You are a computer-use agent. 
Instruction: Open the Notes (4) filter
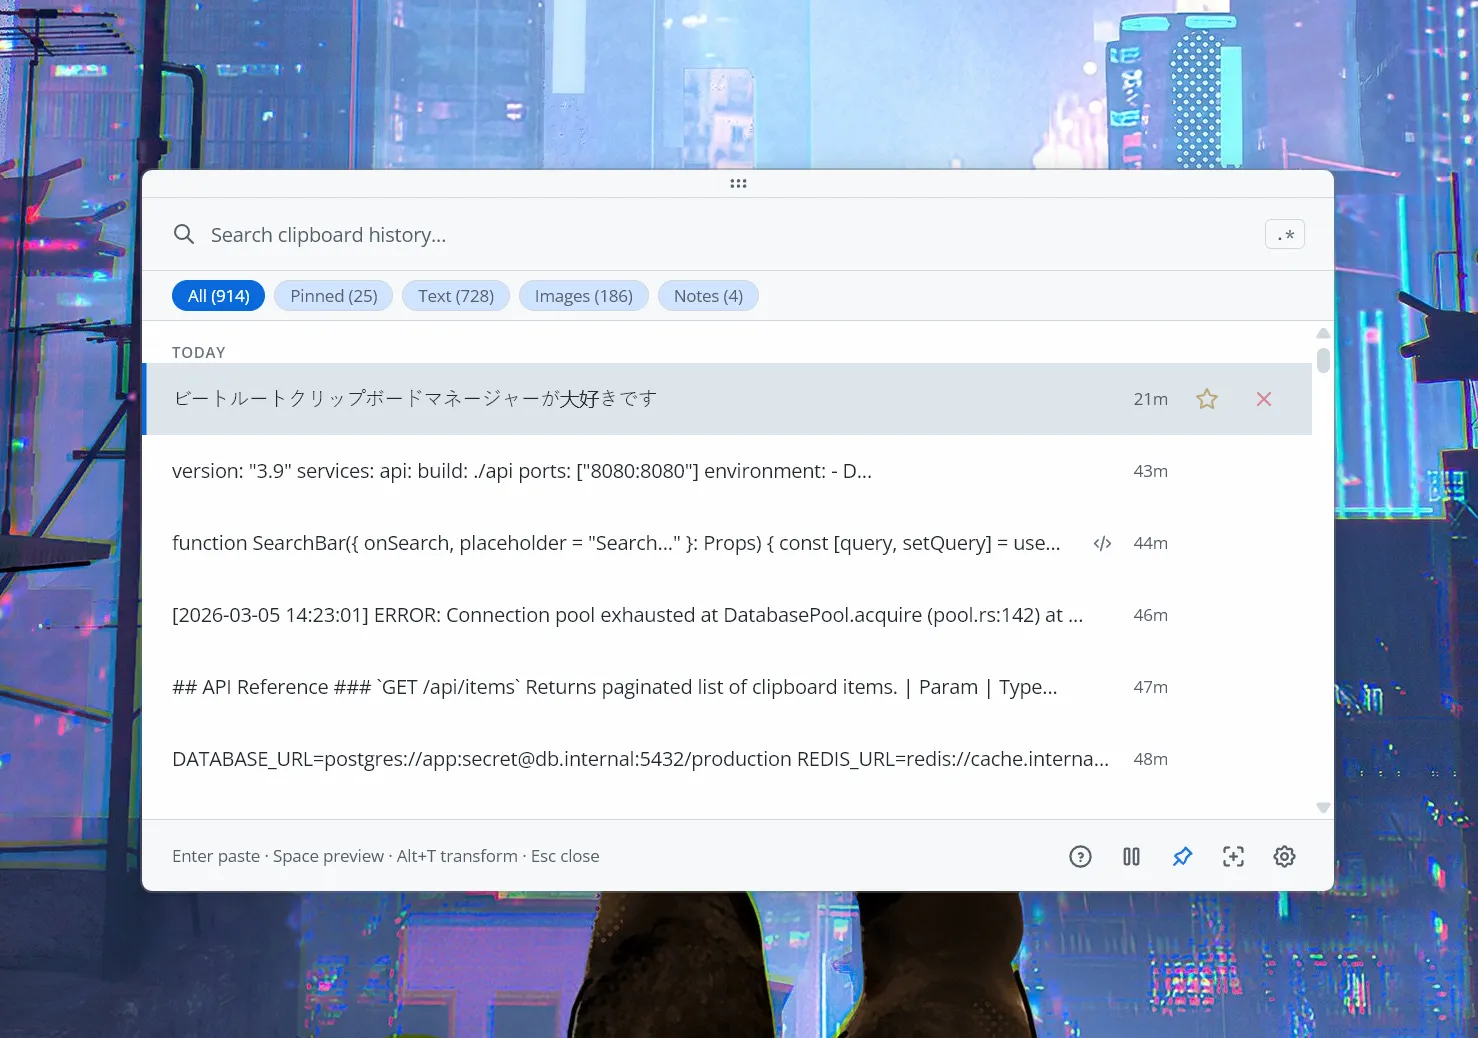point(707,296)
